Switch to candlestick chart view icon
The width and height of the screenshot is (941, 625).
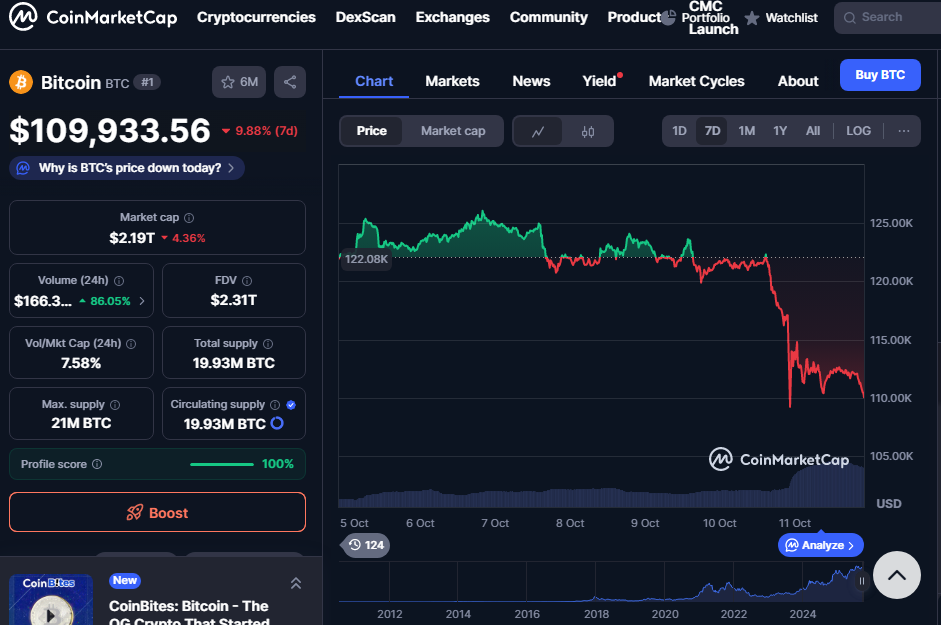pos(588,131)
